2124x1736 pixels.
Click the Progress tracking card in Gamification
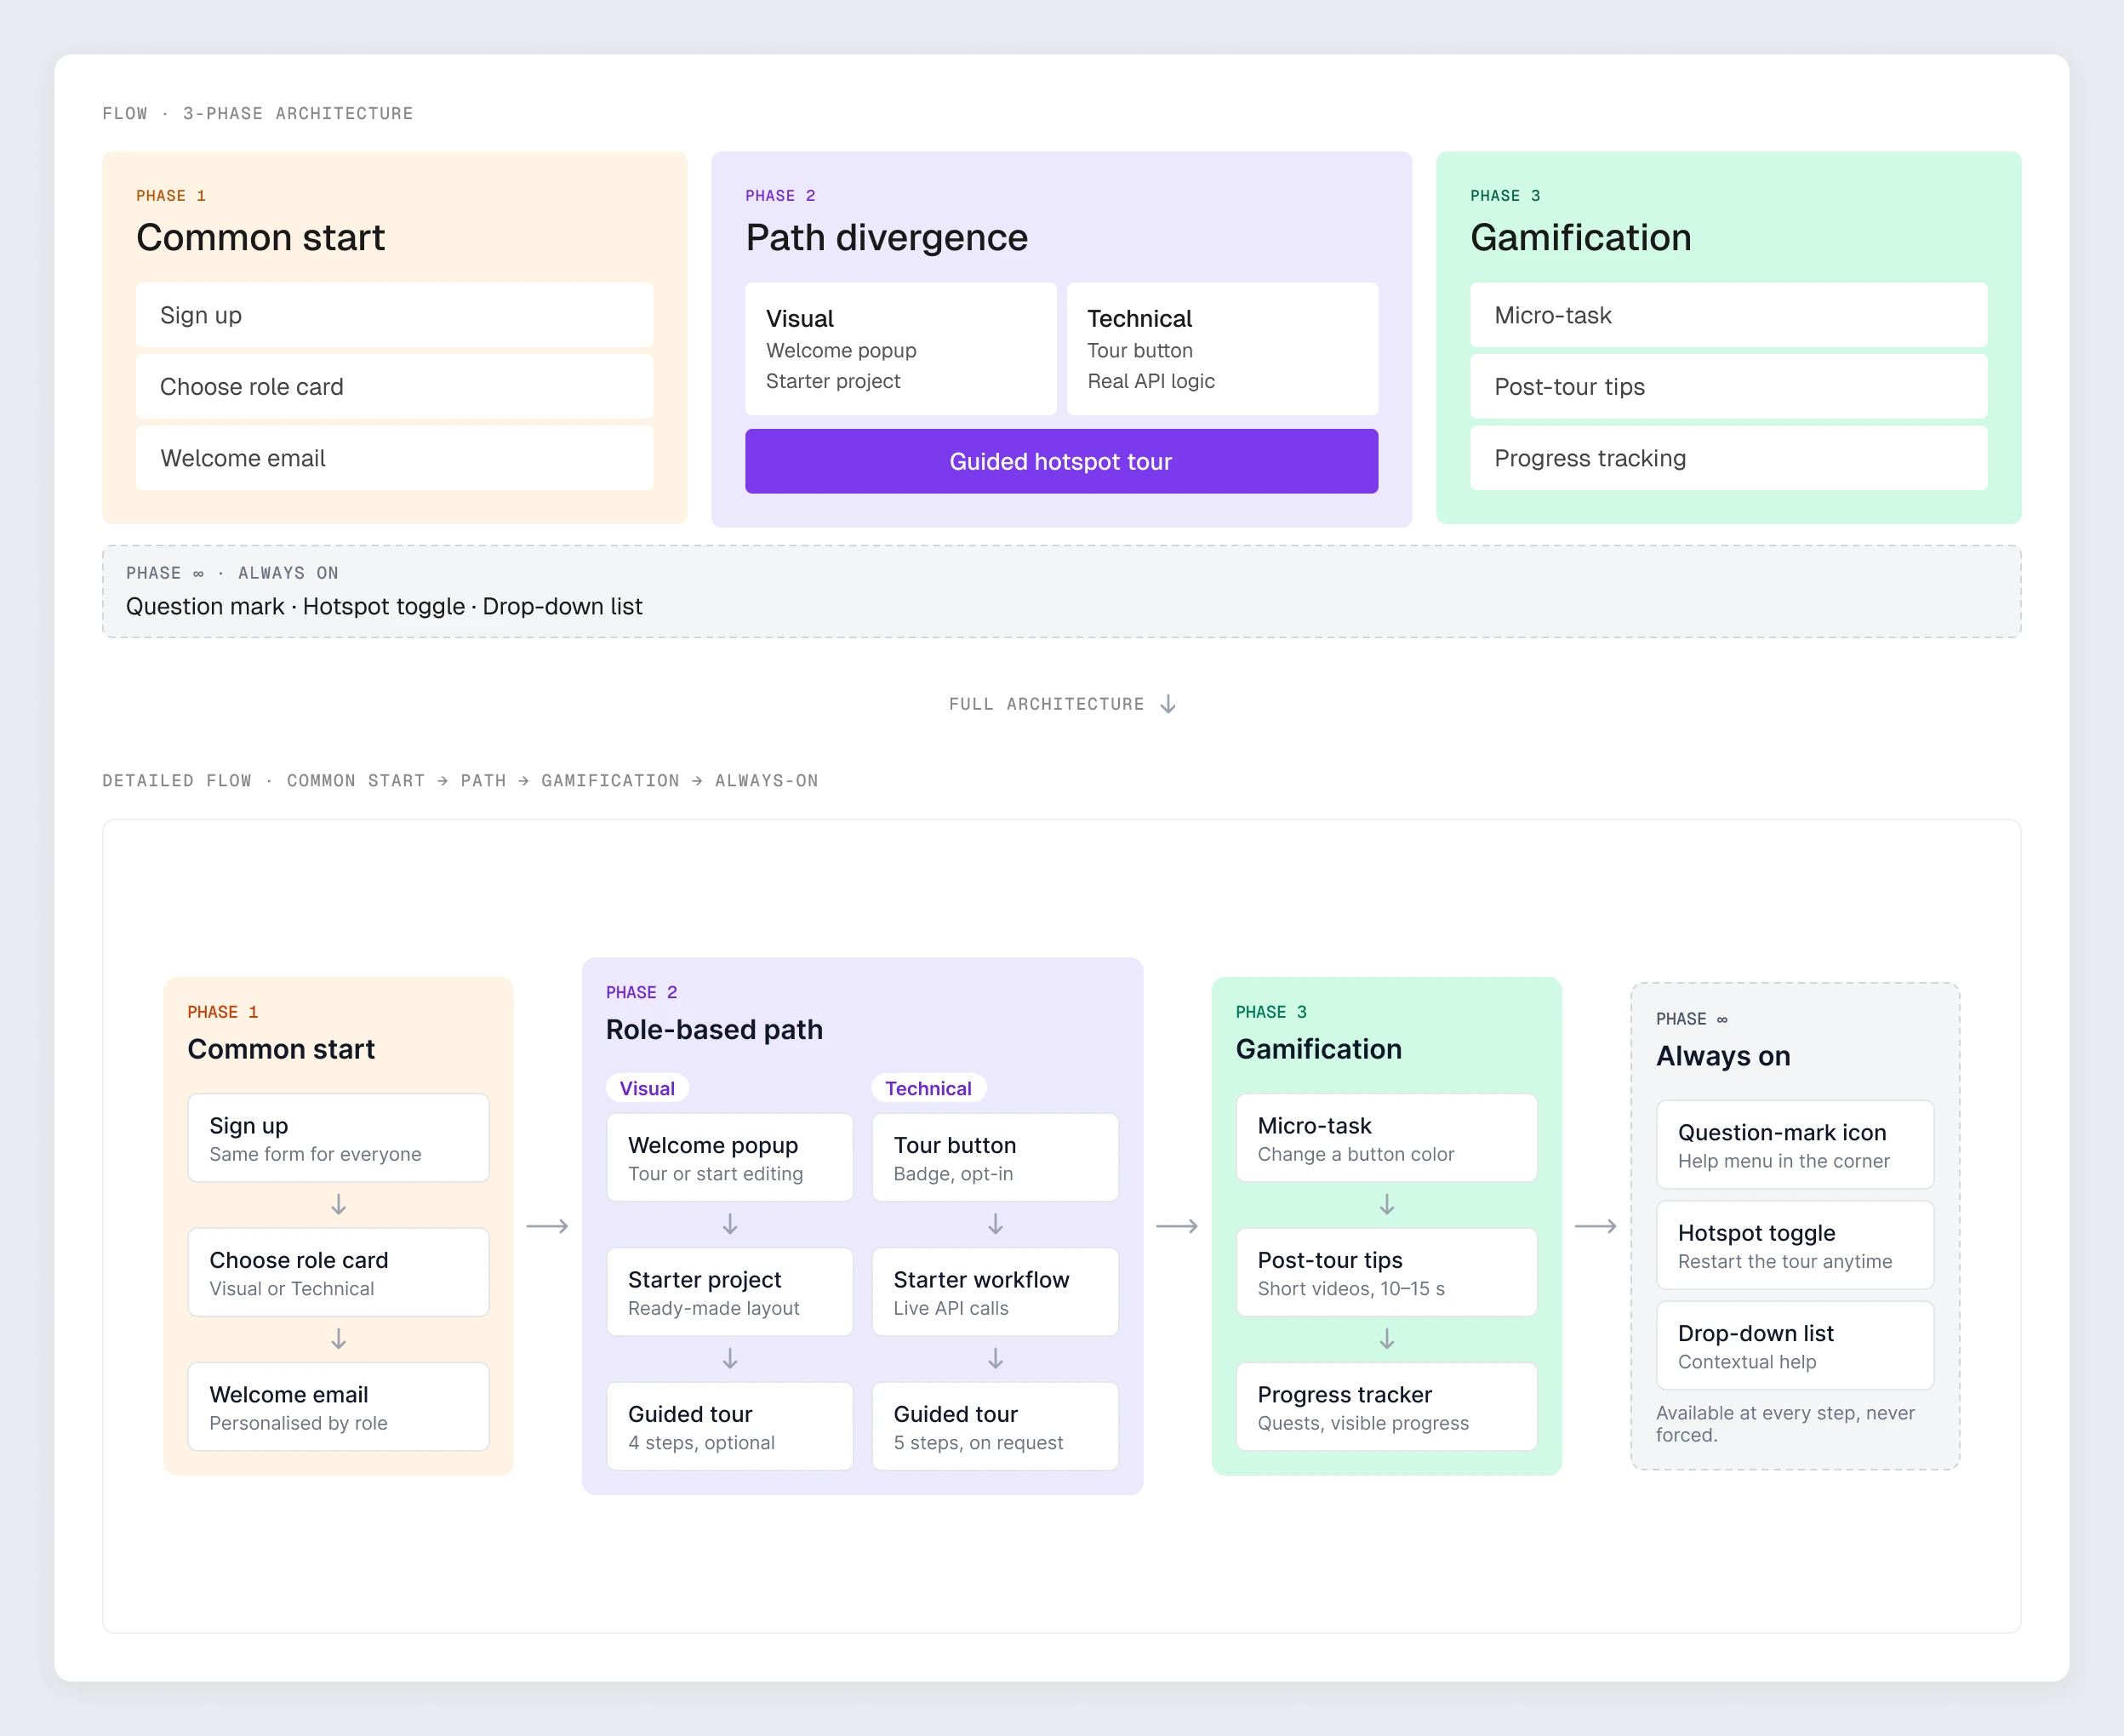tap(1728, 458)
